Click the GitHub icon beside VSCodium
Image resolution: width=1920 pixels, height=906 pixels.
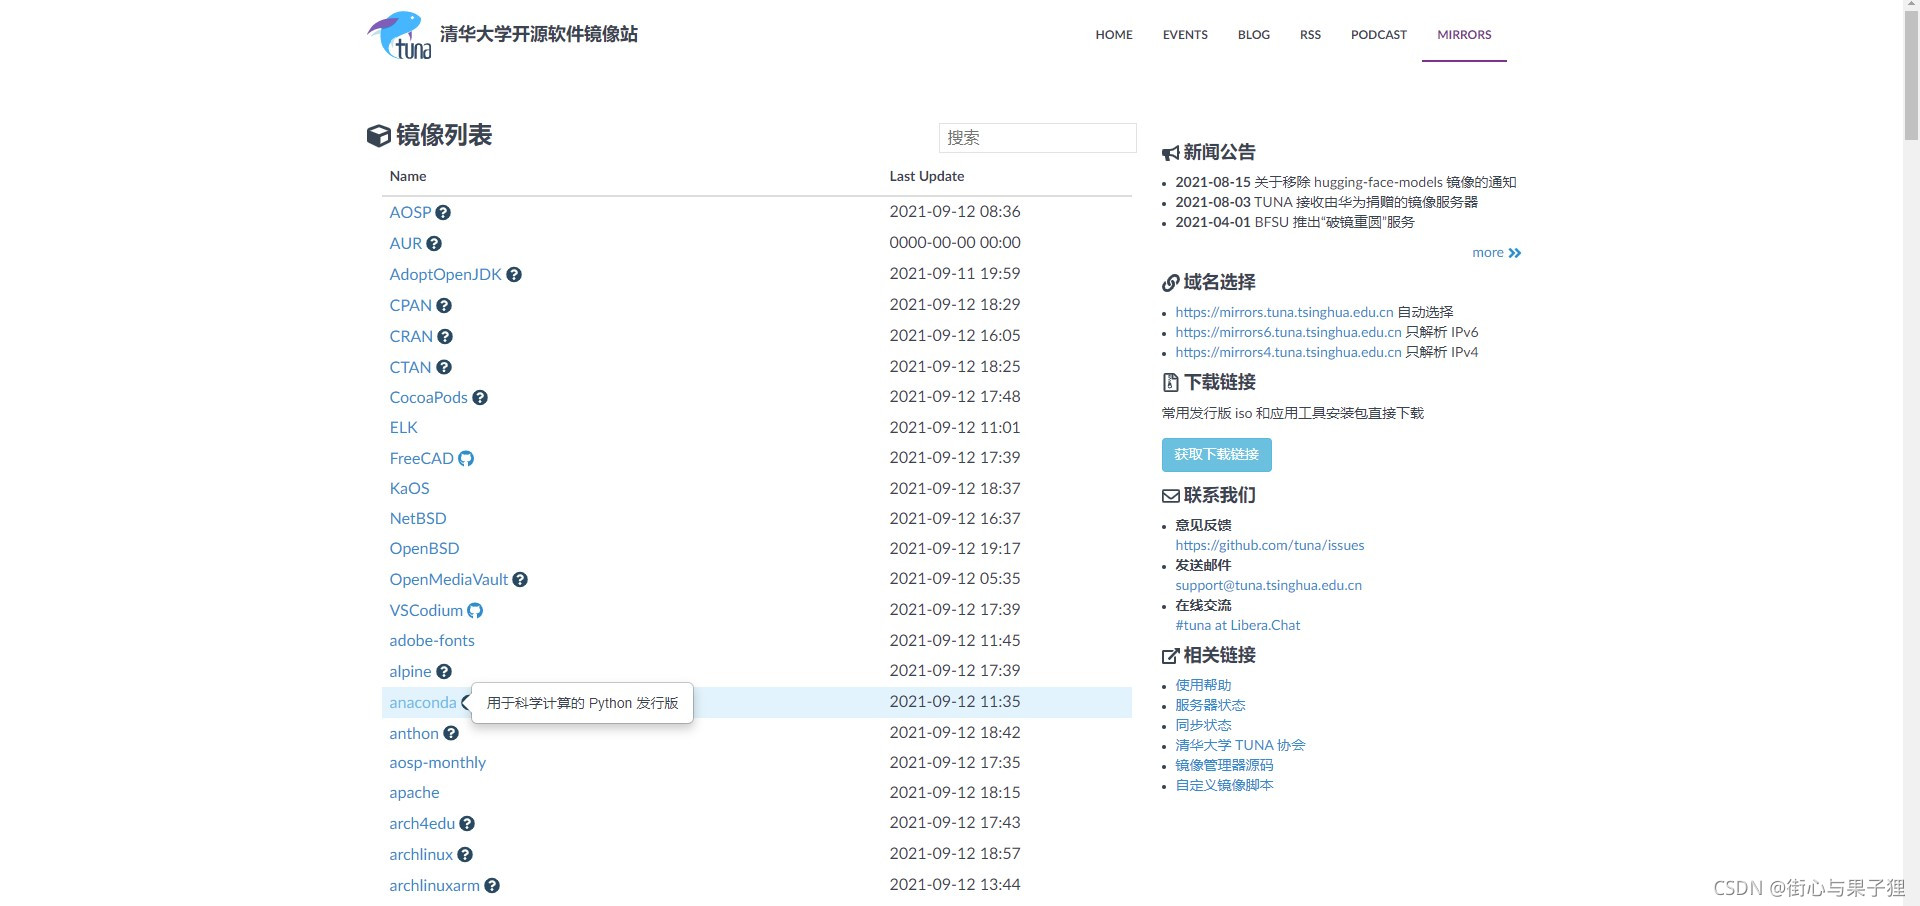[x=475, y=611]
